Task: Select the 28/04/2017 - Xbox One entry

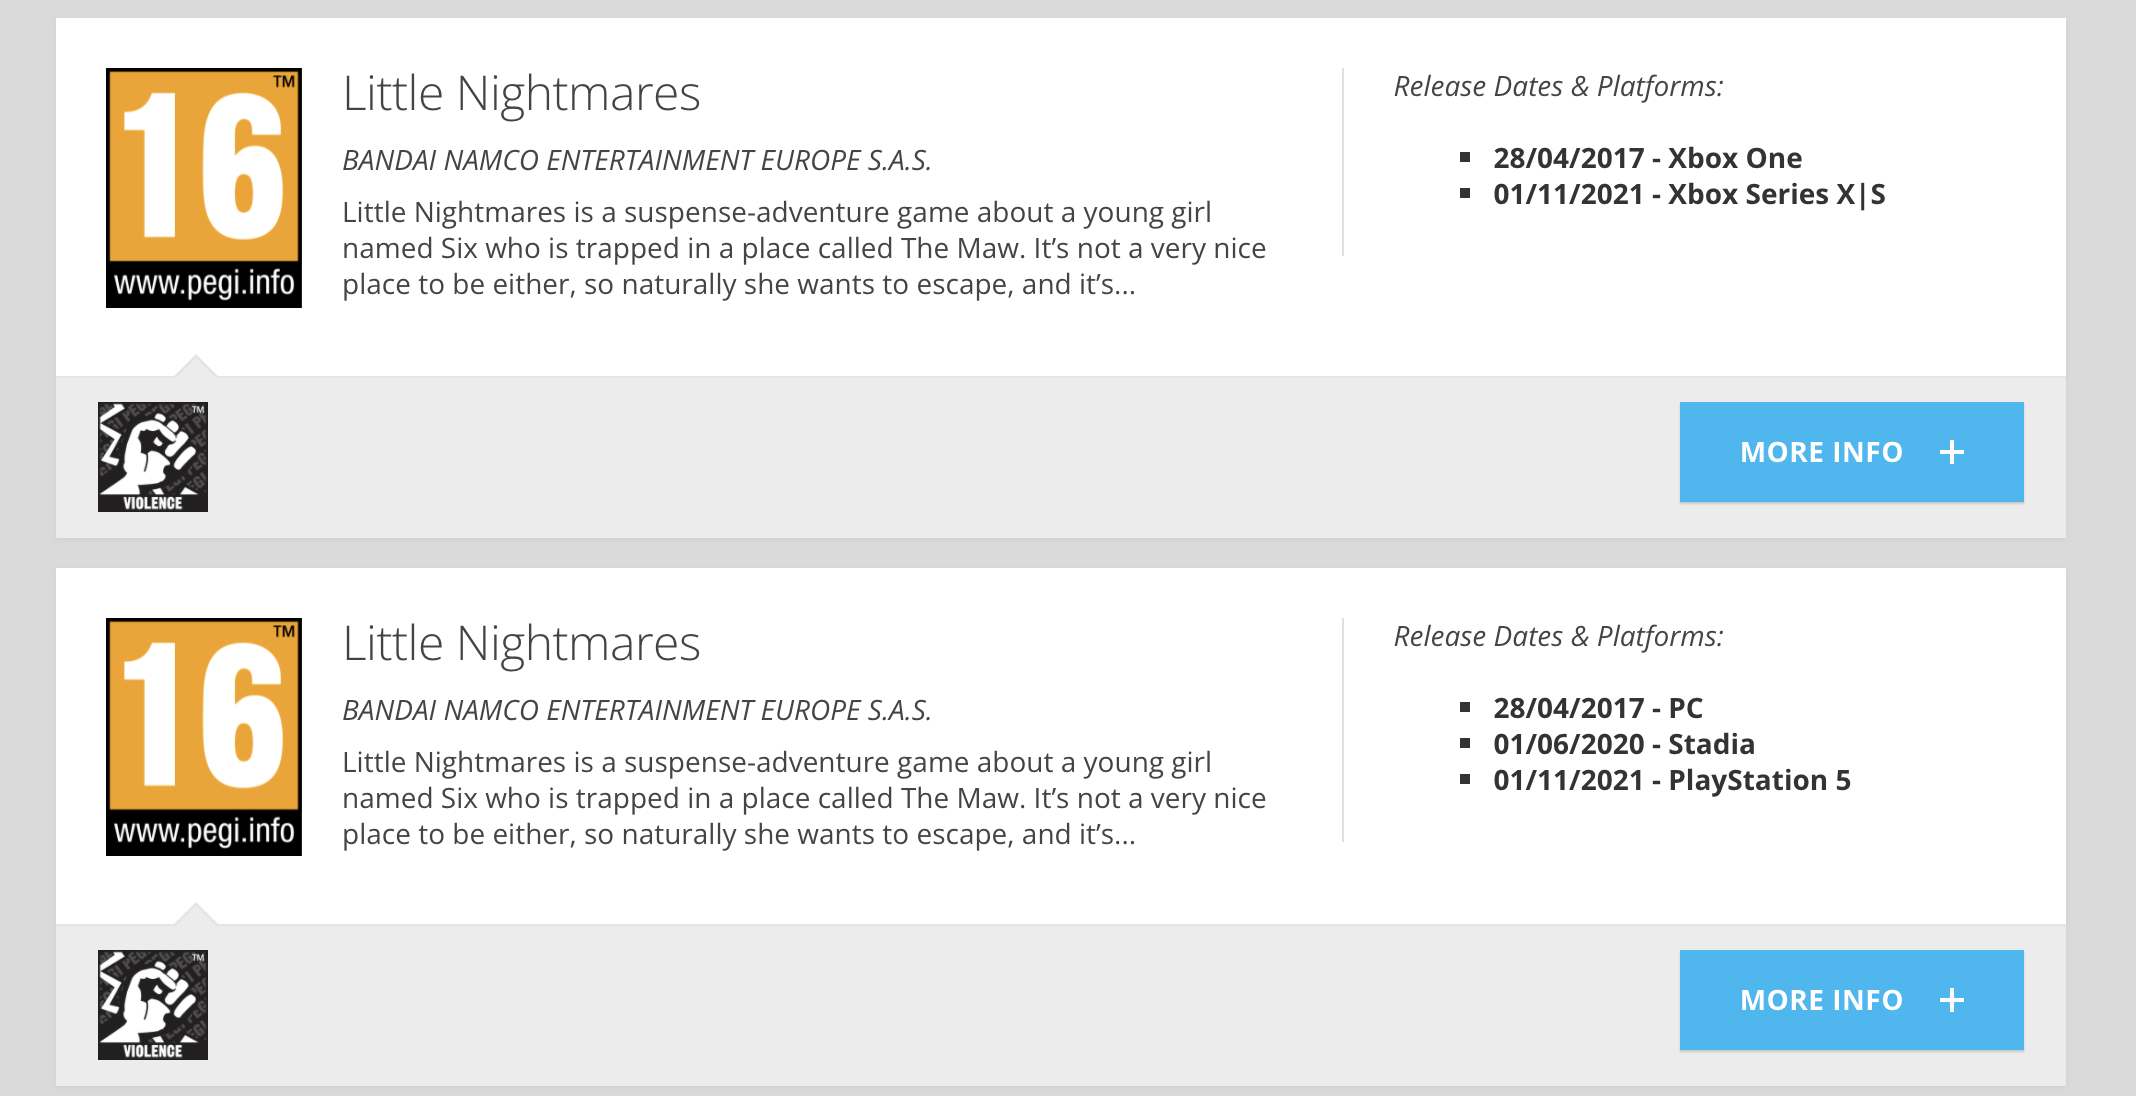Action: point(1647,158)
